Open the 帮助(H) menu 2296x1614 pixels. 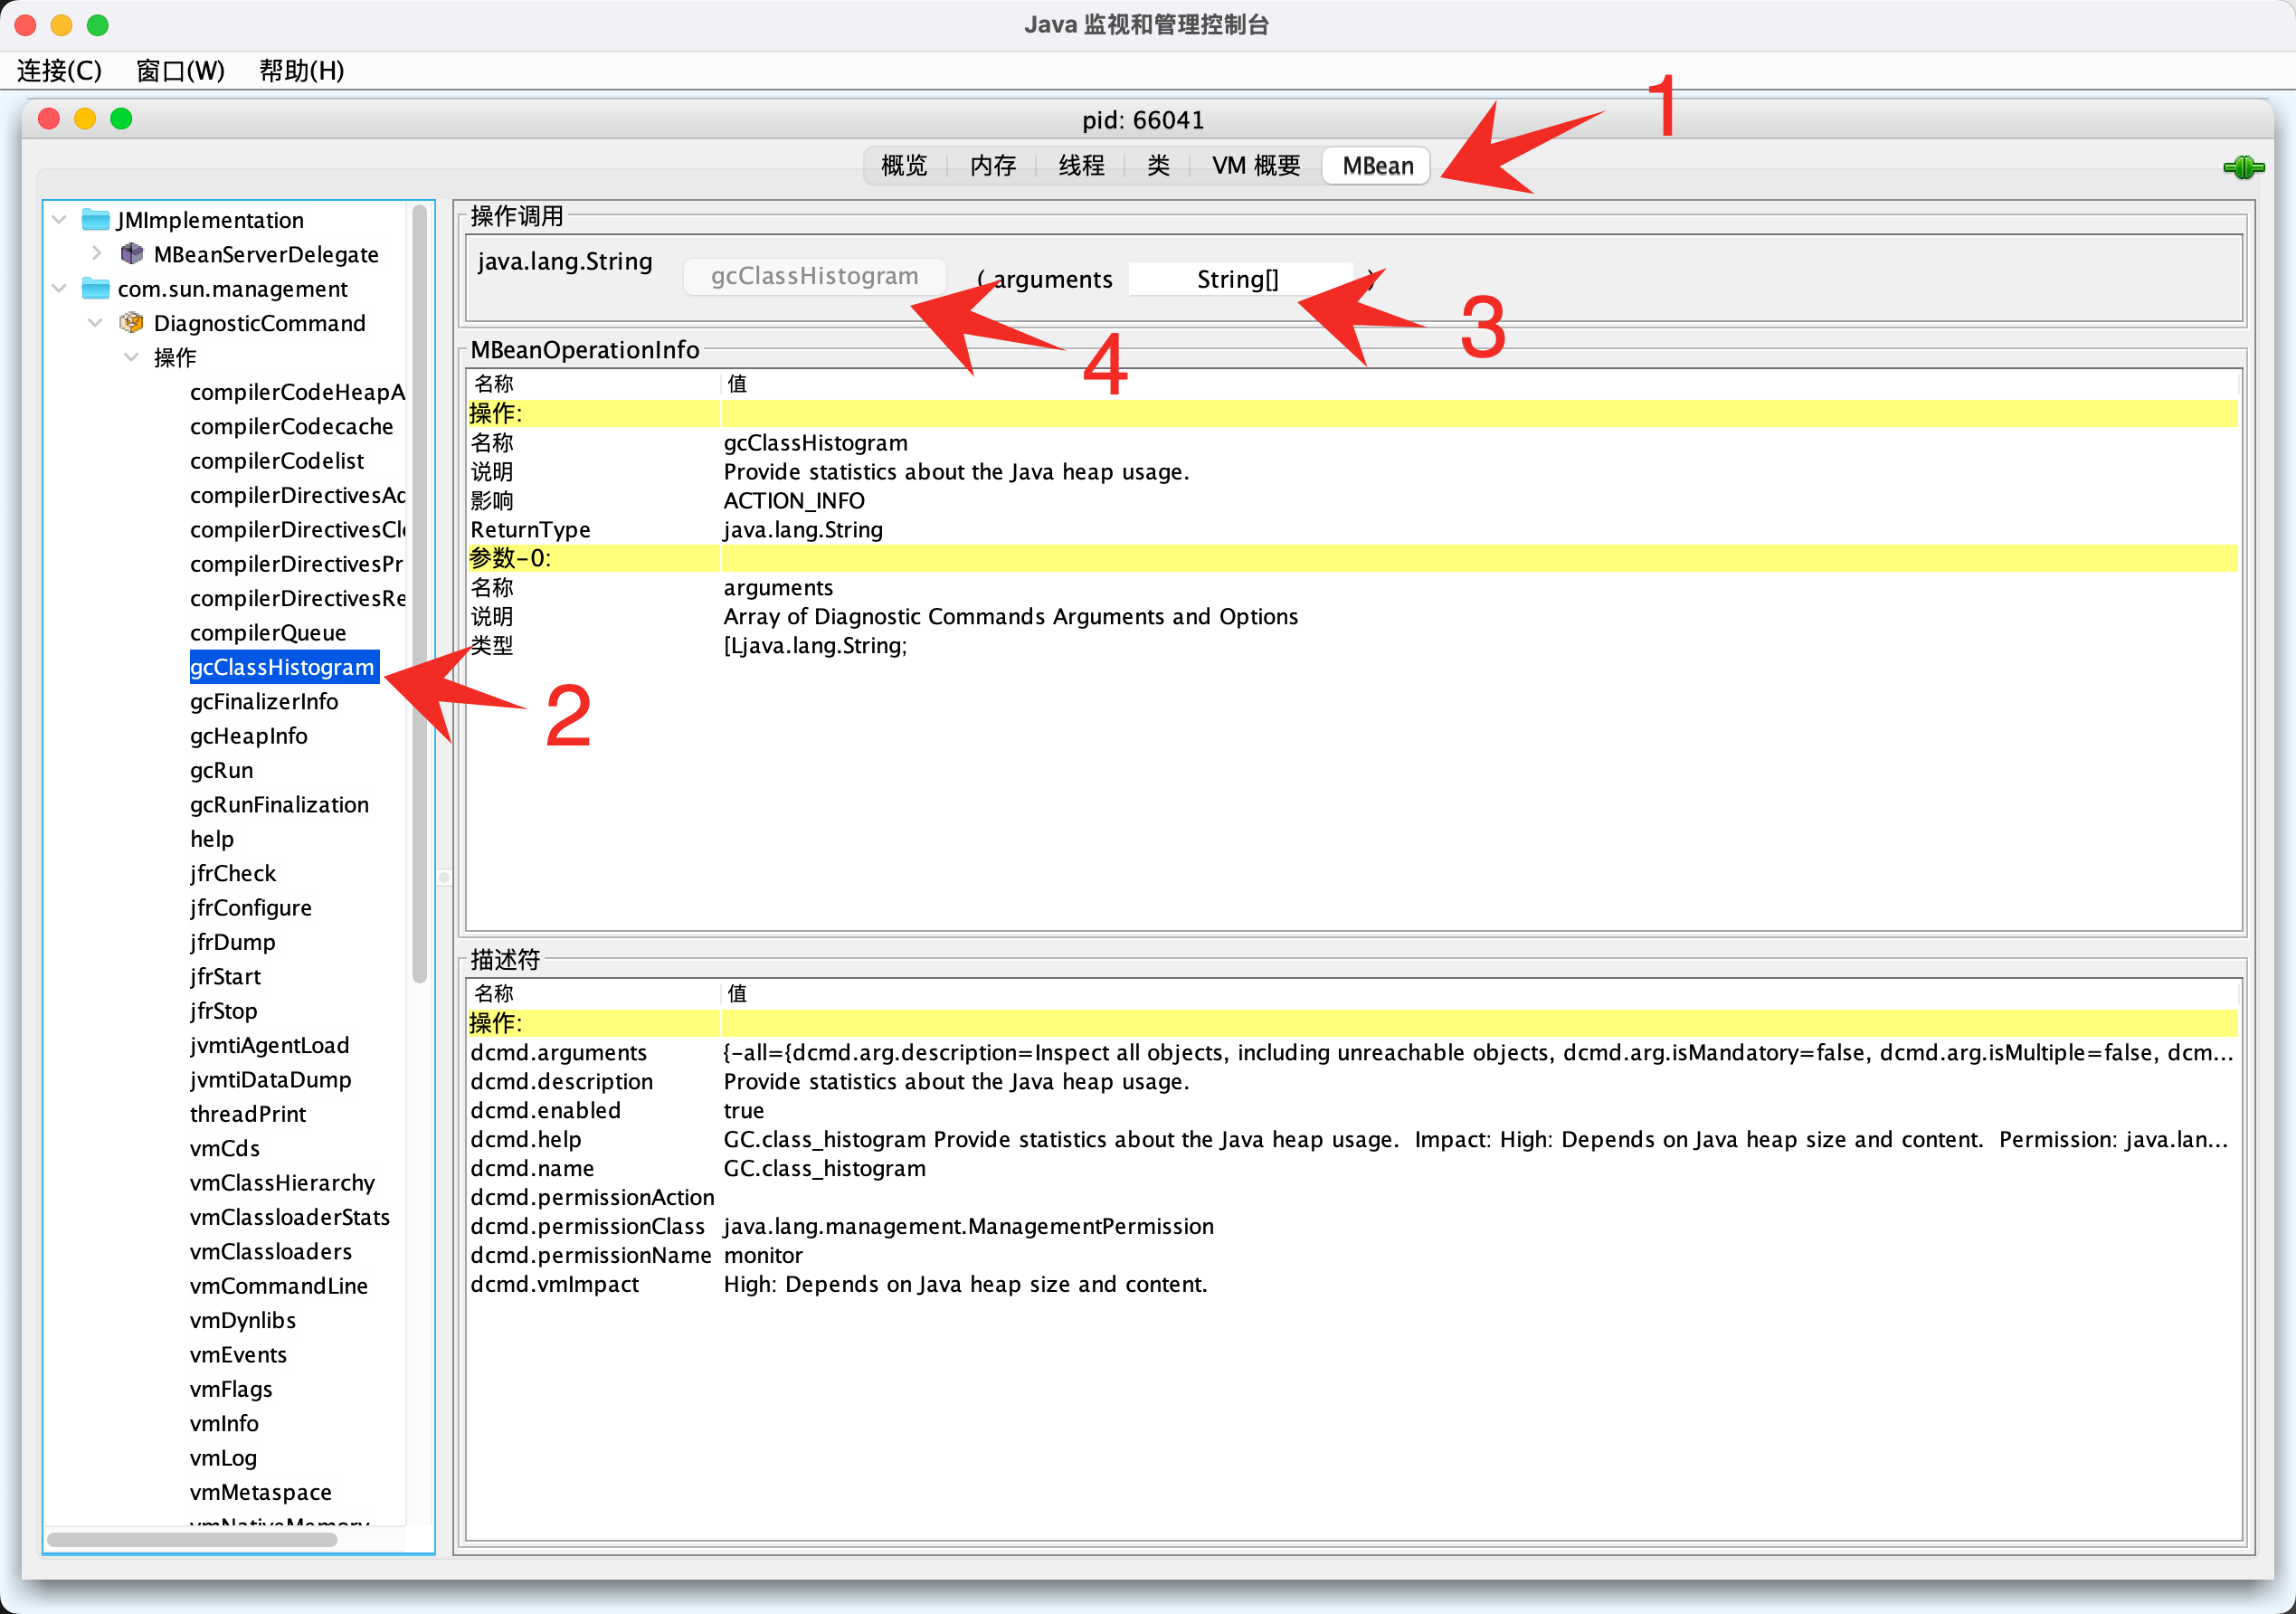coord(301,71)
